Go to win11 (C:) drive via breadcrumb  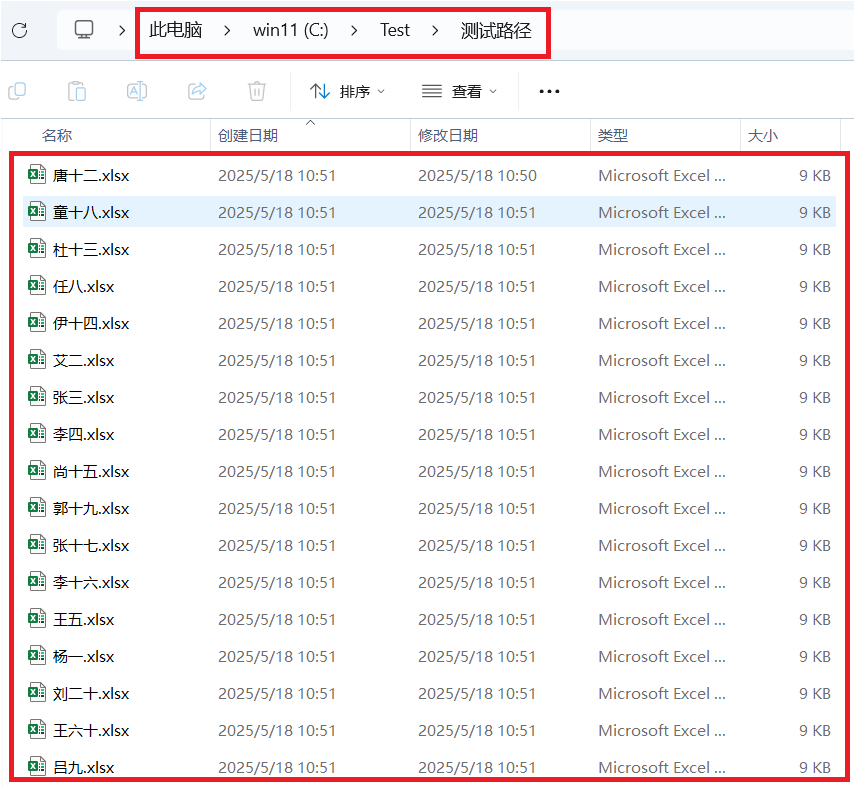289,30
